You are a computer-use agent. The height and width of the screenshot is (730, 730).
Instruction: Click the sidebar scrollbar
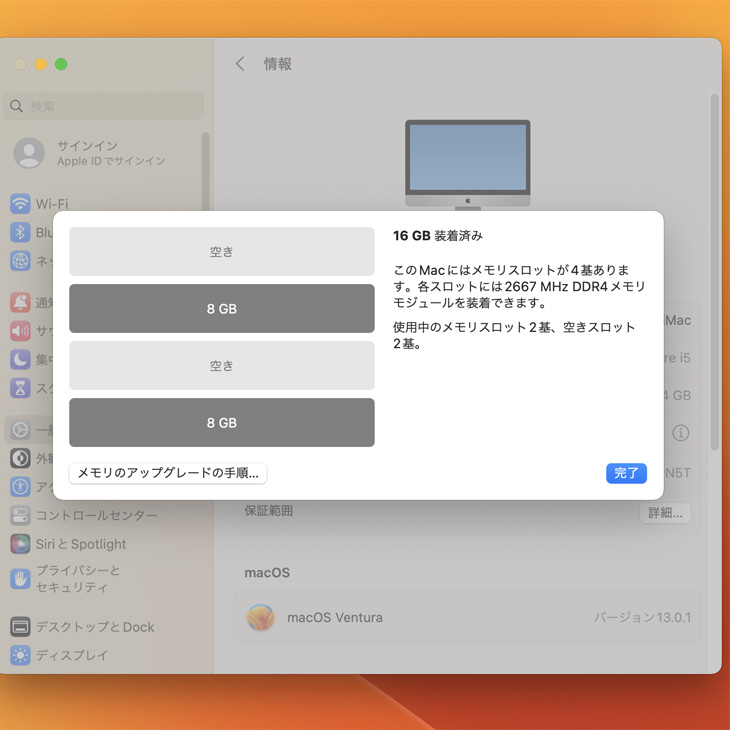(x=205, y=172)
